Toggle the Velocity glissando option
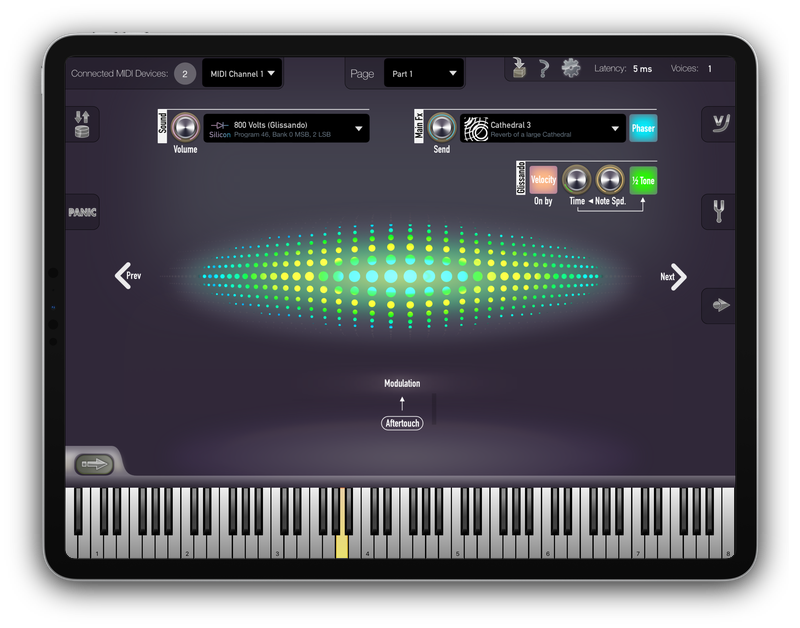Image resolution: width=800 pixels, height=628 pixels. click(543, 180)
